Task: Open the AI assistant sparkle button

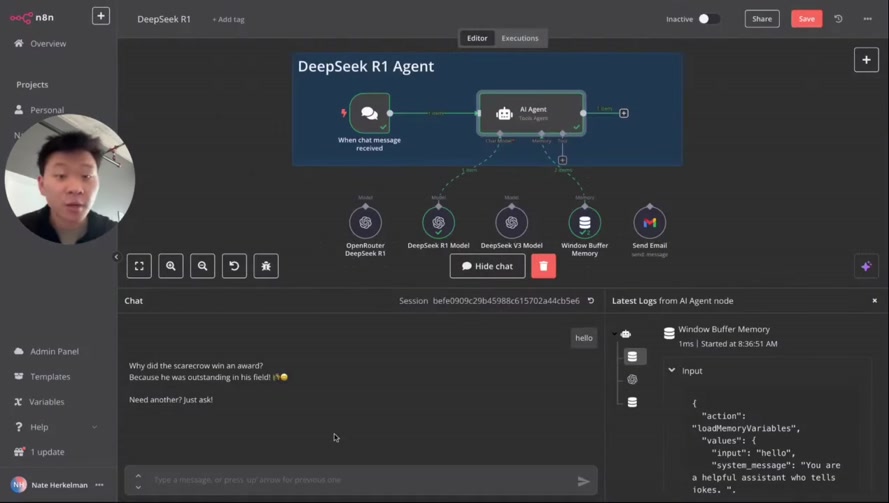Action: (x=866, y=266)
